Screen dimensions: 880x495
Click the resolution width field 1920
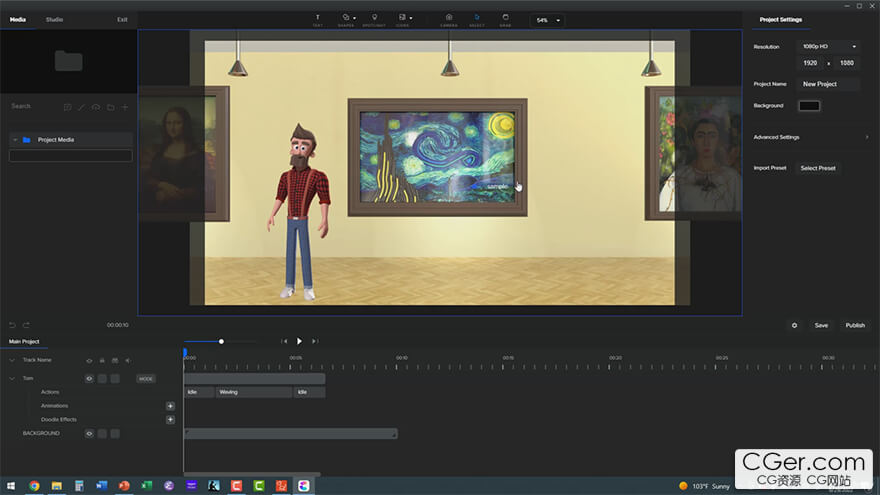(810, 63)
